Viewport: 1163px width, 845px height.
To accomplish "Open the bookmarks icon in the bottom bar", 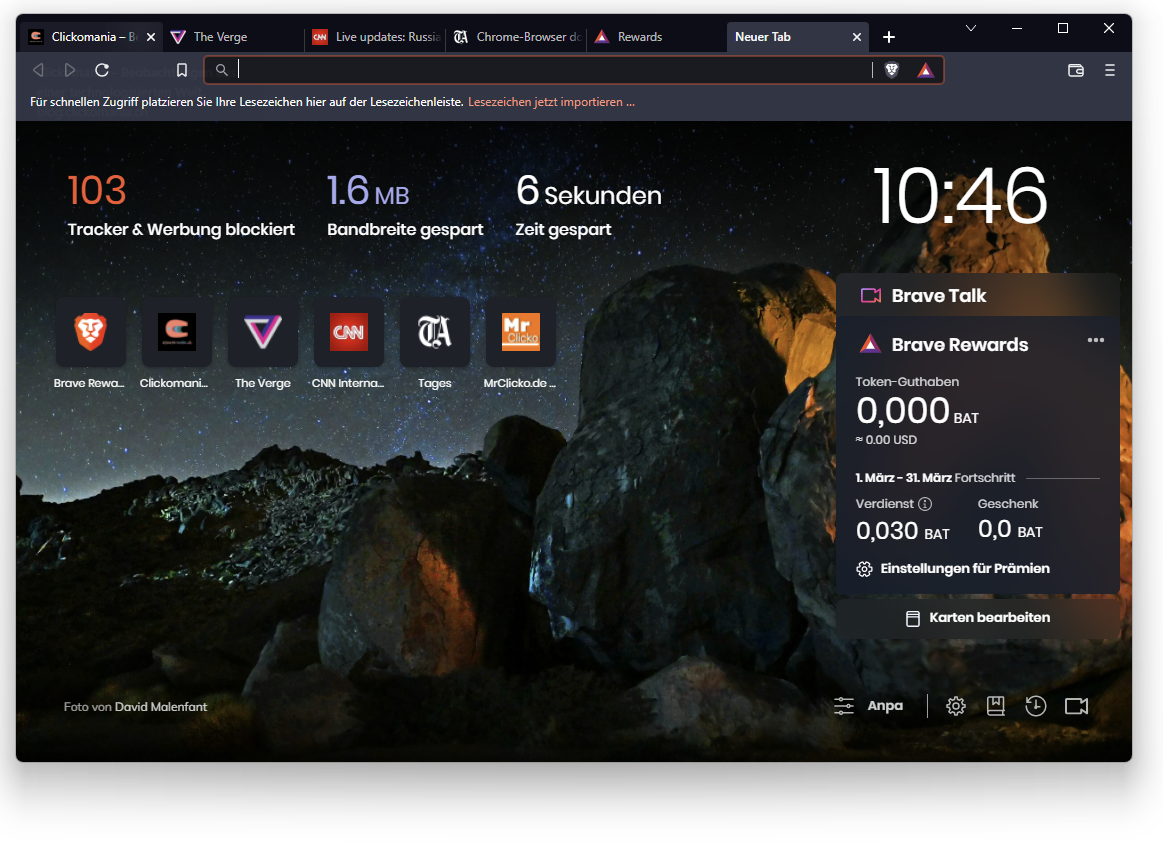I will coord(995,706).
